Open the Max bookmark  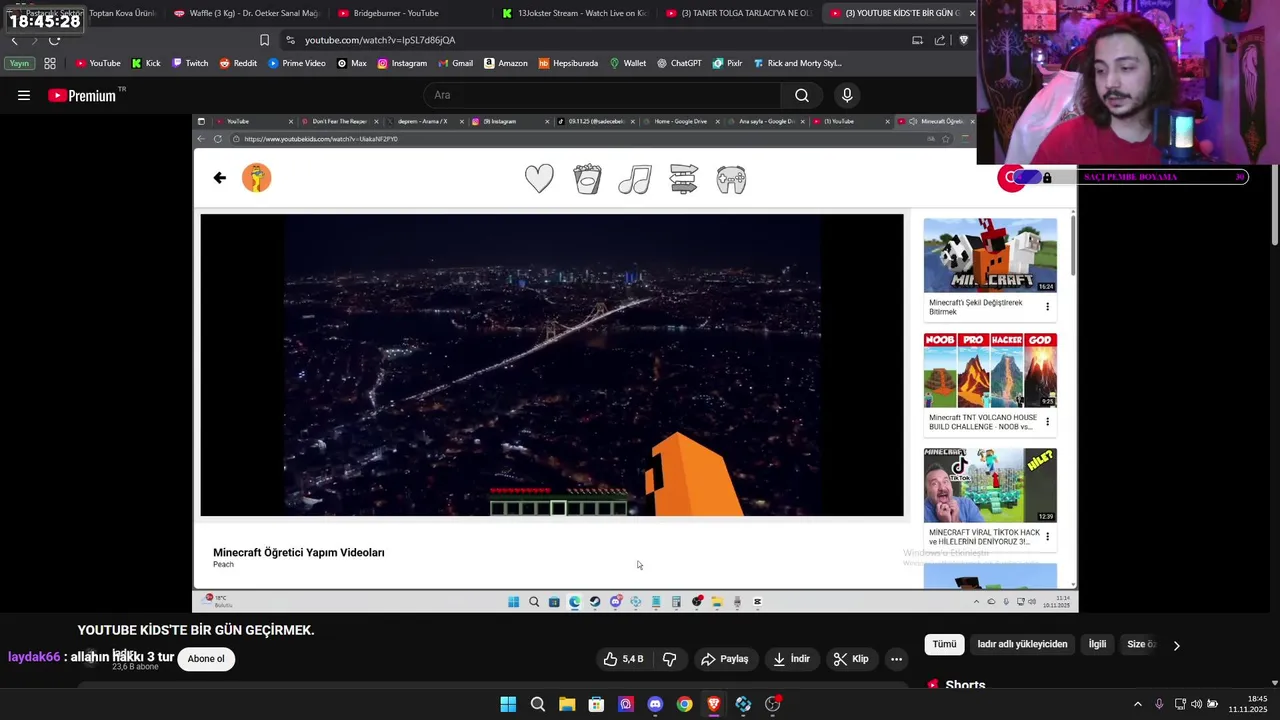(352, 63)
